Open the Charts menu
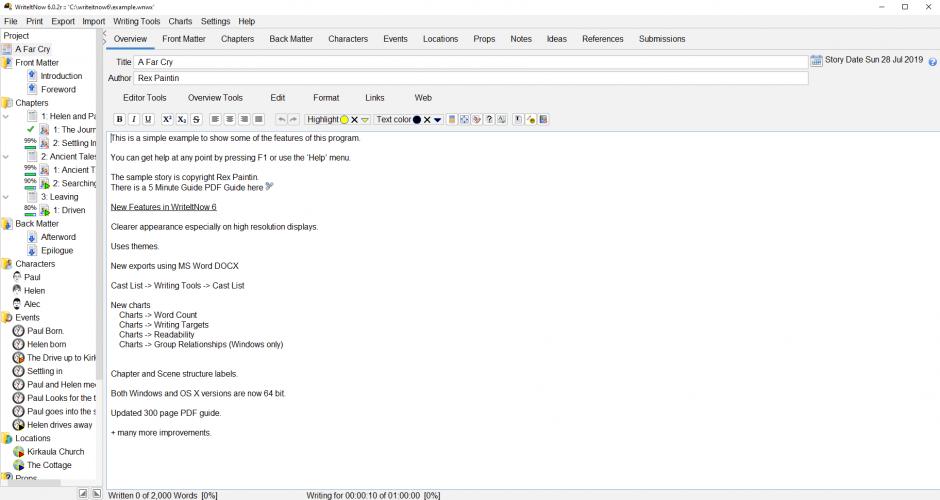The height and width of the screenshot is (500, 940). tap(180, 21)
